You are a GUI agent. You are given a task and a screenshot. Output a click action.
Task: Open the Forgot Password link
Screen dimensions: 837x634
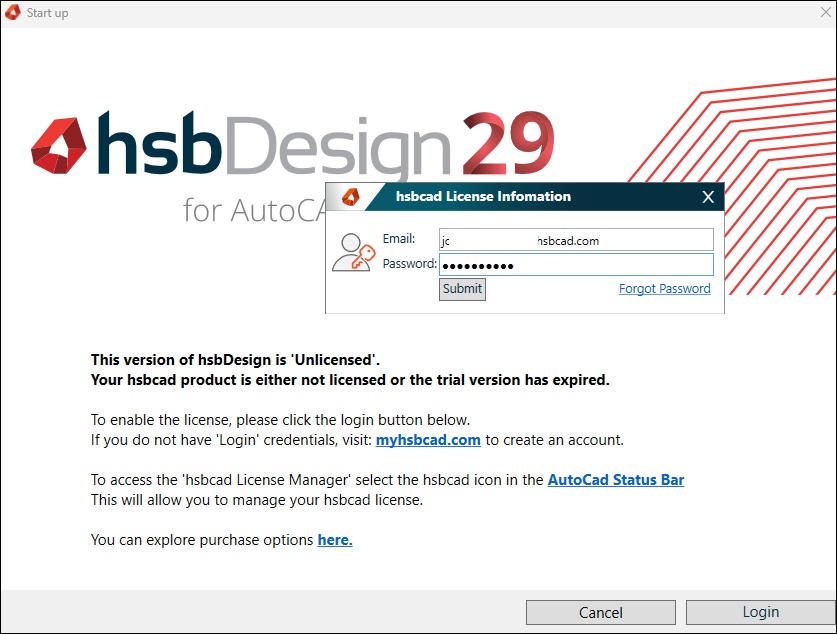point(665,289)
